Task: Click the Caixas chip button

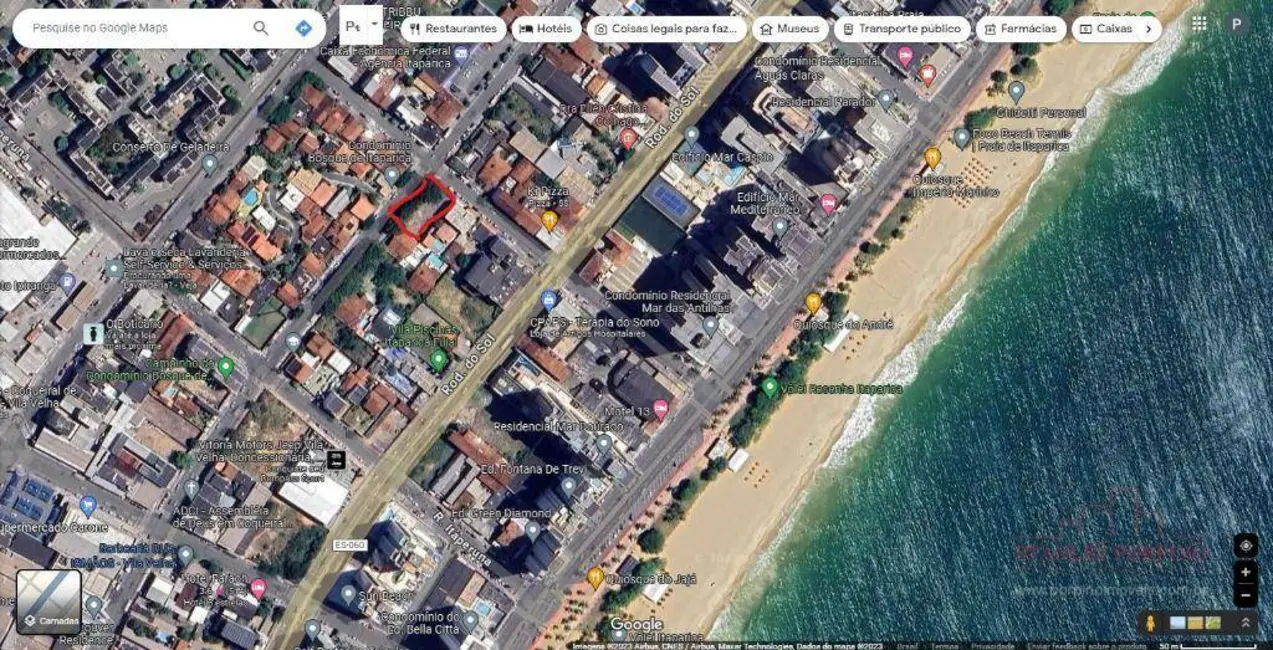Action: coord(1105,29)
